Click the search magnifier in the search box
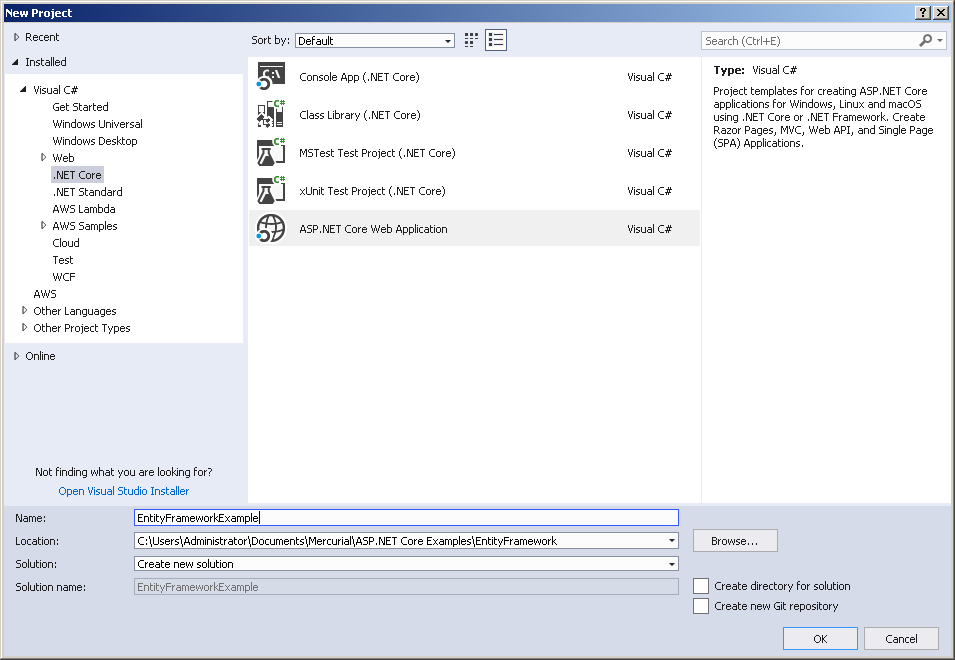 click(x=926, y=39)
